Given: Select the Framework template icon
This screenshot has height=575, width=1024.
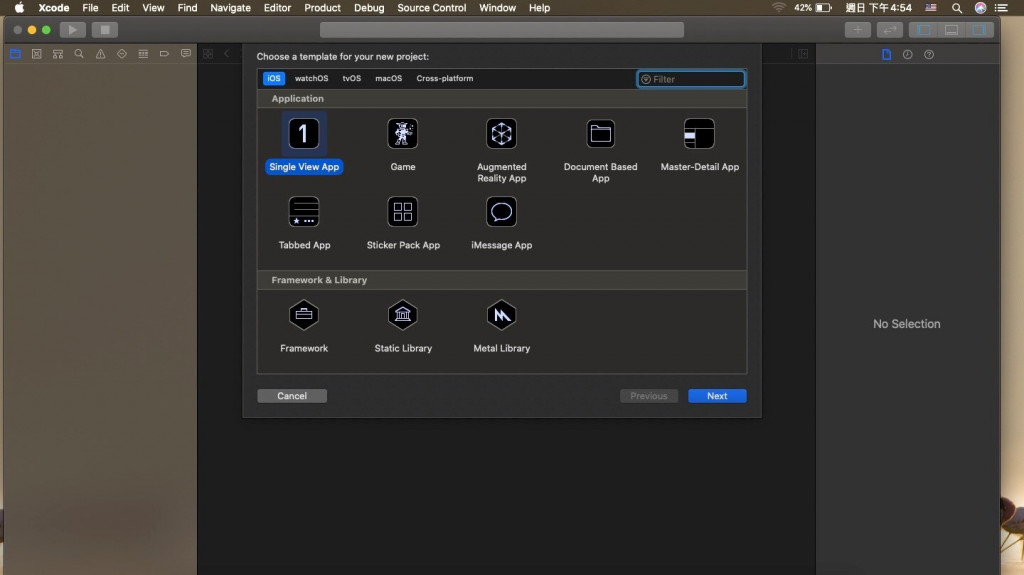Looking at the screenshot, I should click(x=304, y=315).
